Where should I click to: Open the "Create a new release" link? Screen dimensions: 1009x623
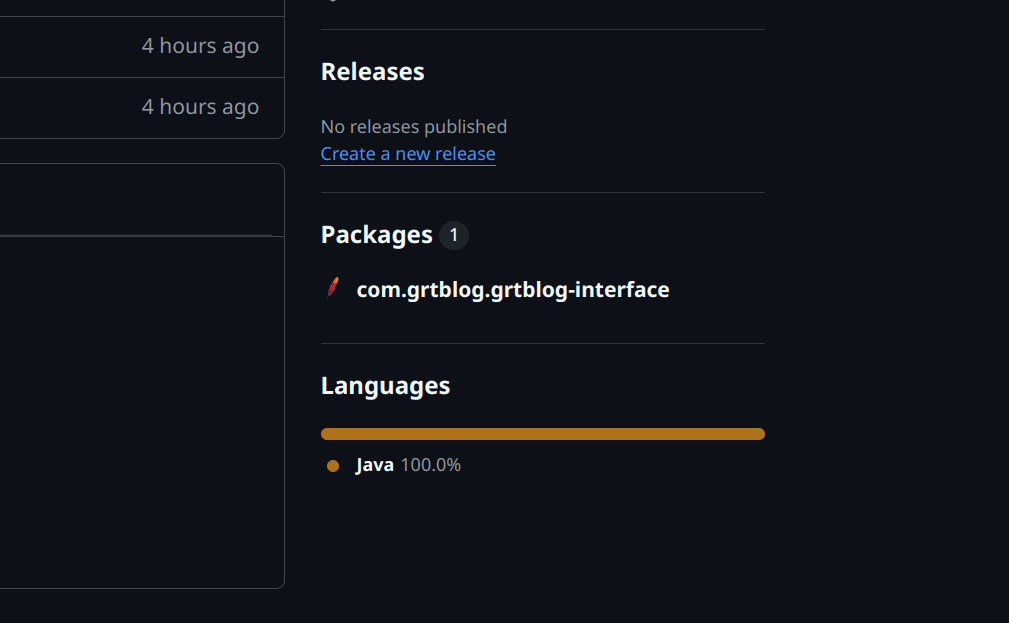pos(408,154)
